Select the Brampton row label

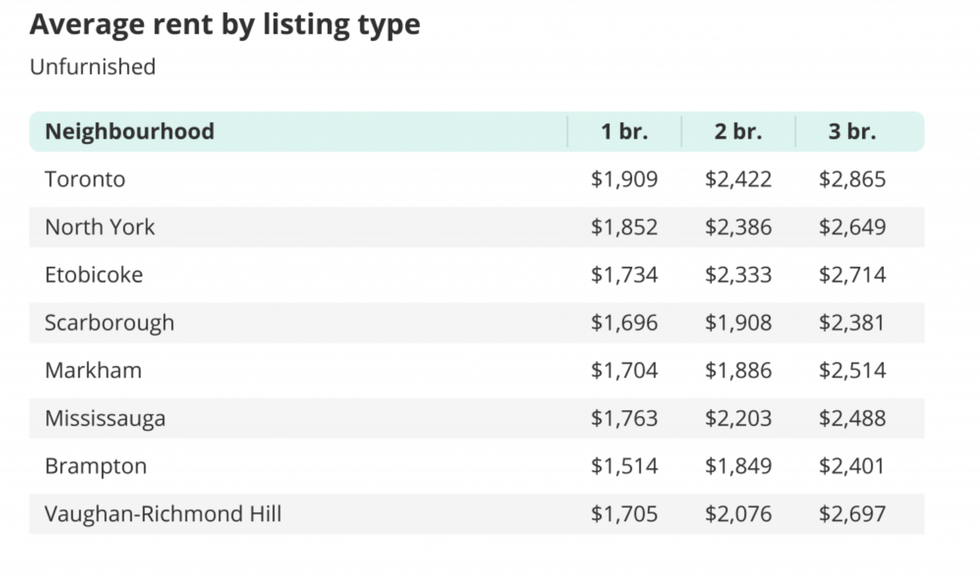(x=96, y=466)
